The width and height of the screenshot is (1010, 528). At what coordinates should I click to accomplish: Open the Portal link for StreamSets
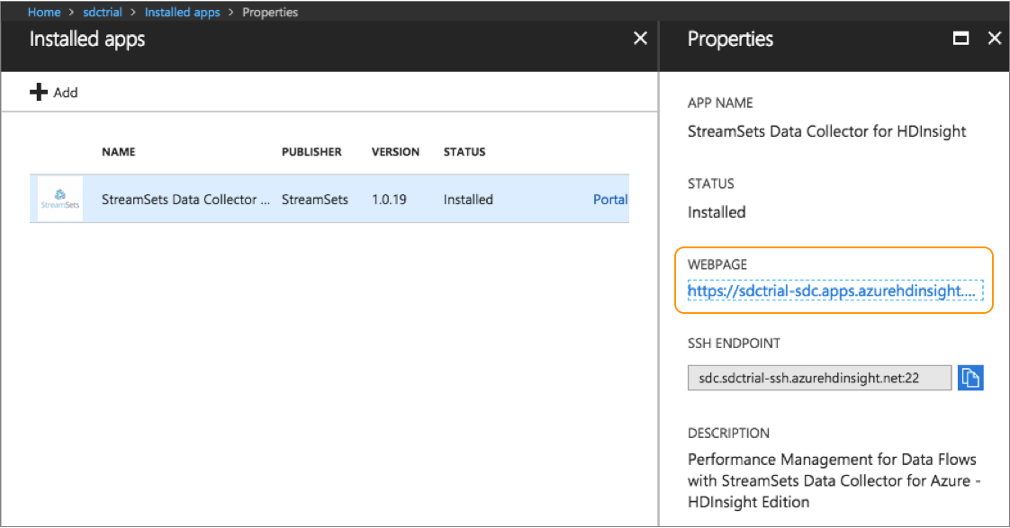click(610, 200)
